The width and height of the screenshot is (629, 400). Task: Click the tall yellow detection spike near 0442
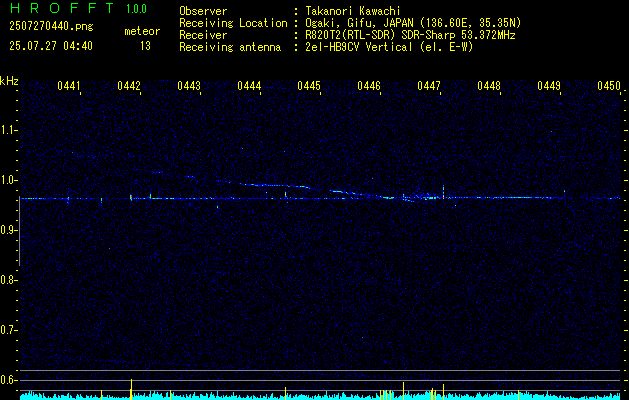click(x=131, y=389)
